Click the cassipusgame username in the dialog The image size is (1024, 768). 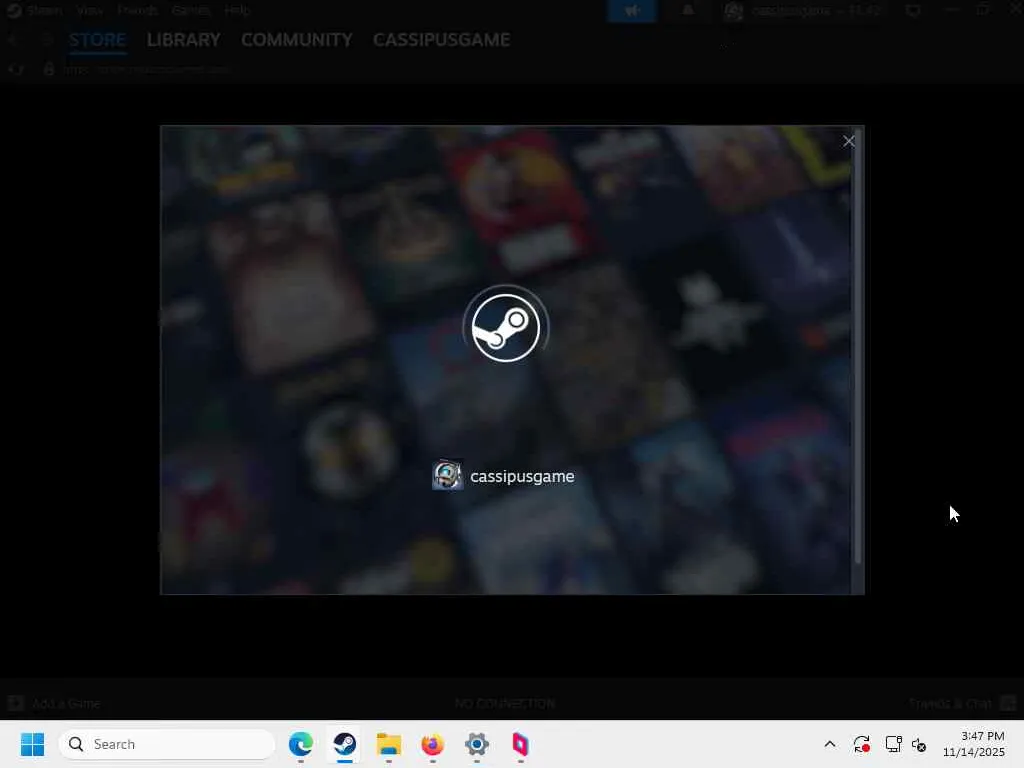pyautogui.click(x=522, y=477)
